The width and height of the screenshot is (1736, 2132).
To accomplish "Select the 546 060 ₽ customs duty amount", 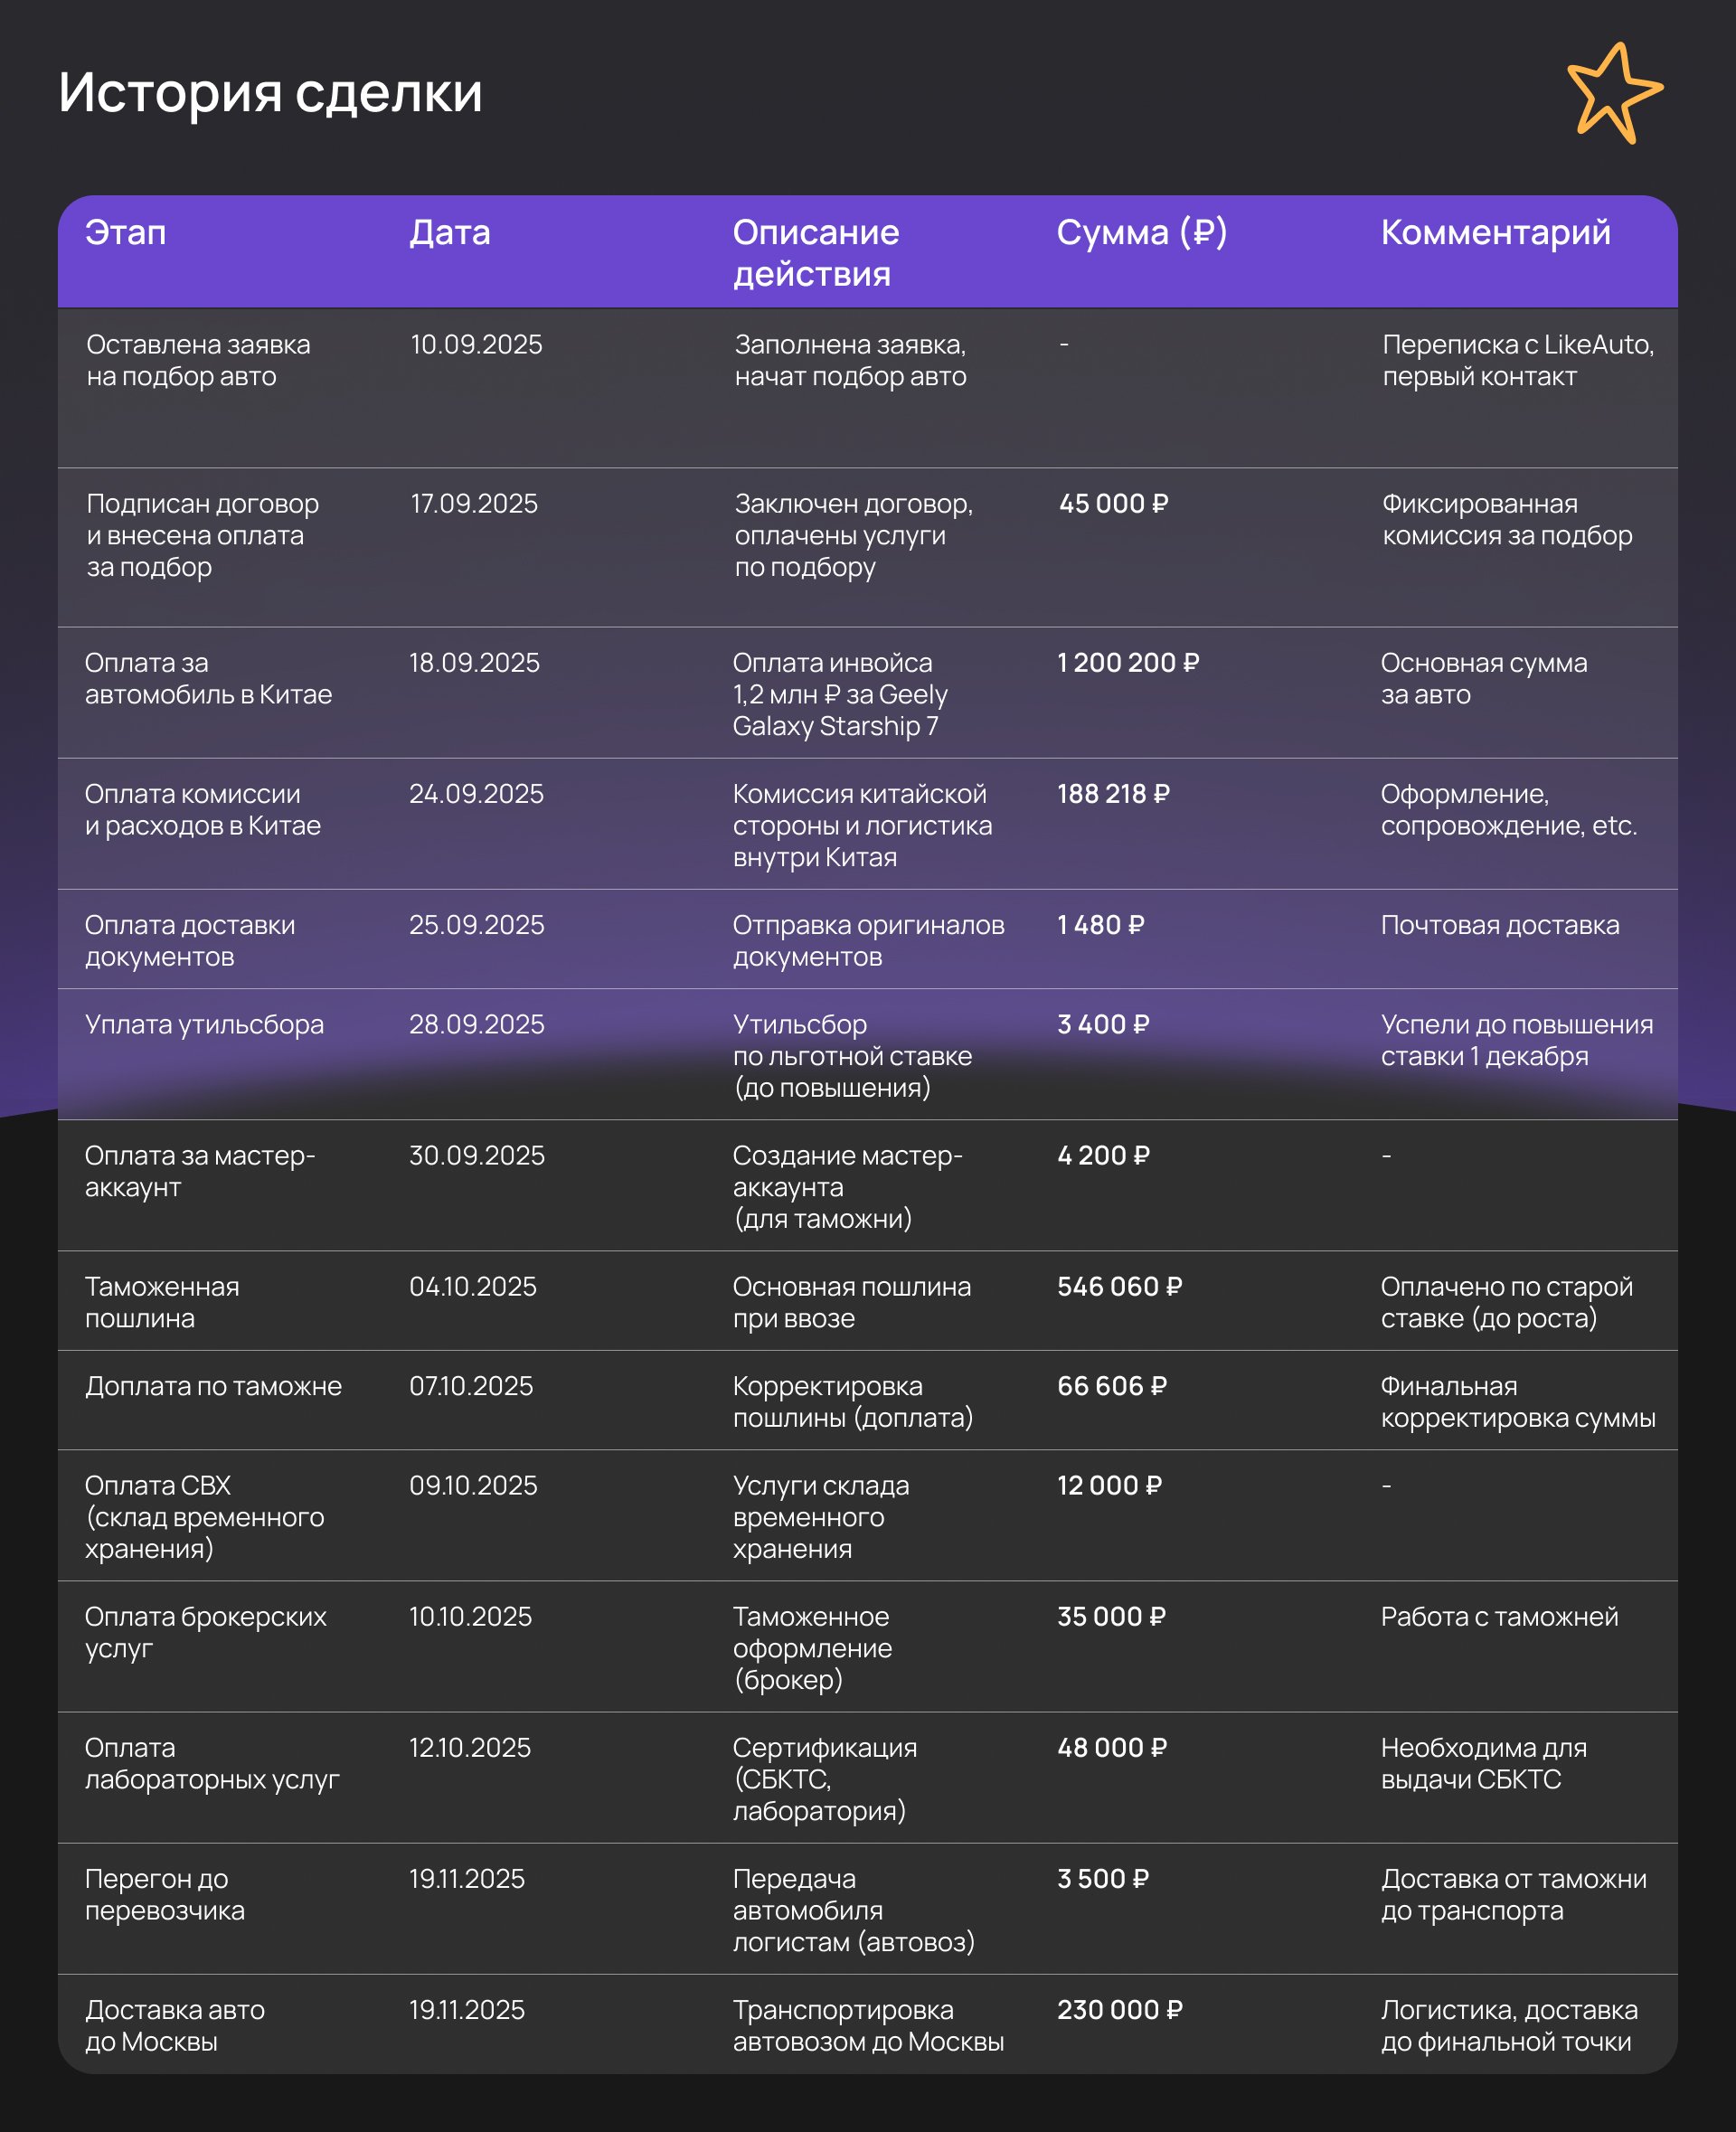I will (1119, 1286).
